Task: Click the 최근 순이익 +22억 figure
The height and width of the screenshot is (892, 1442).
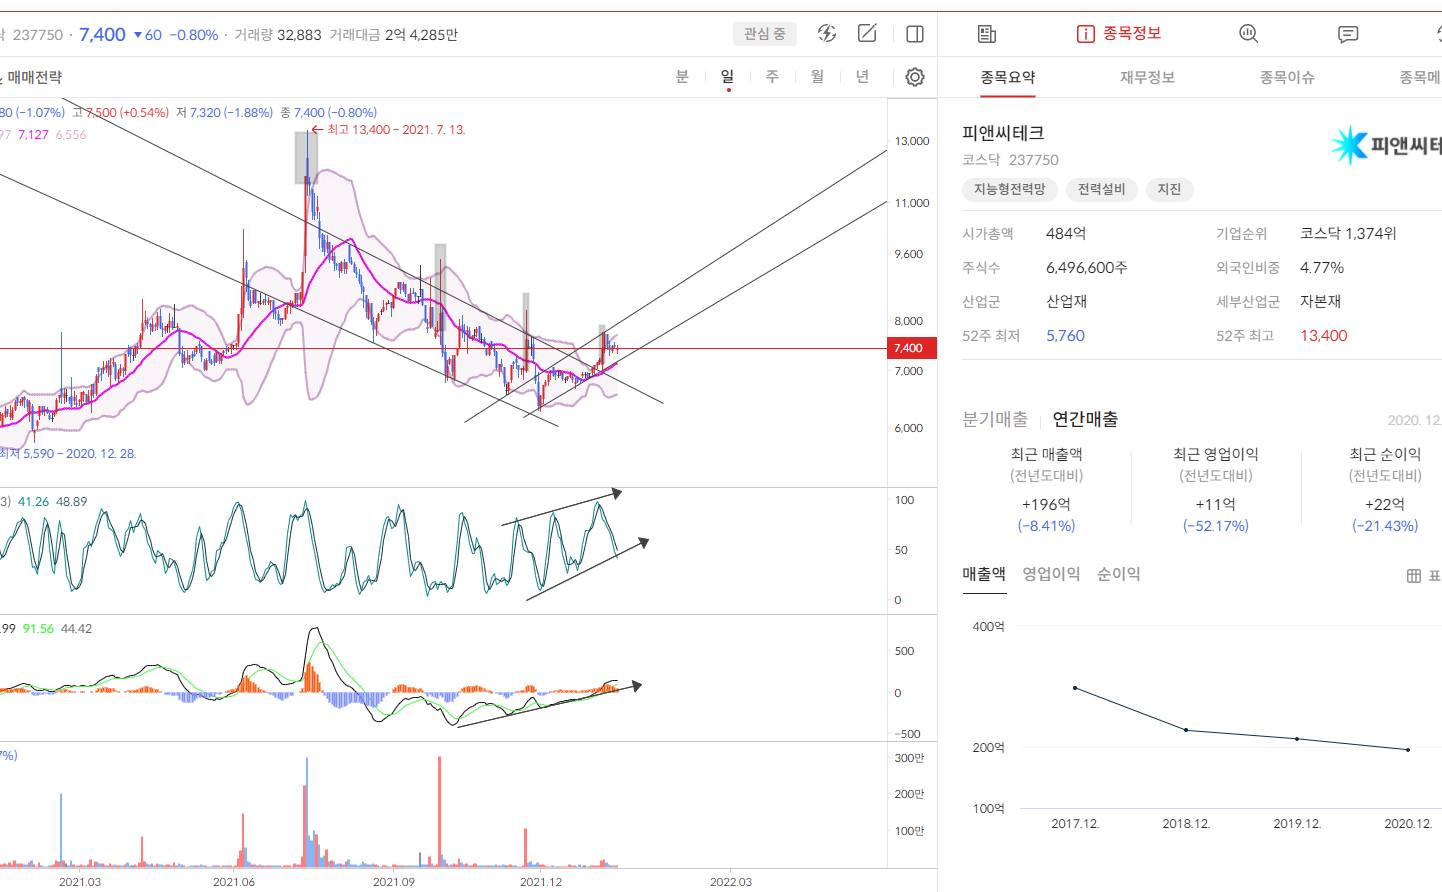Action: pyautogui.click(x=1385, y=505)
